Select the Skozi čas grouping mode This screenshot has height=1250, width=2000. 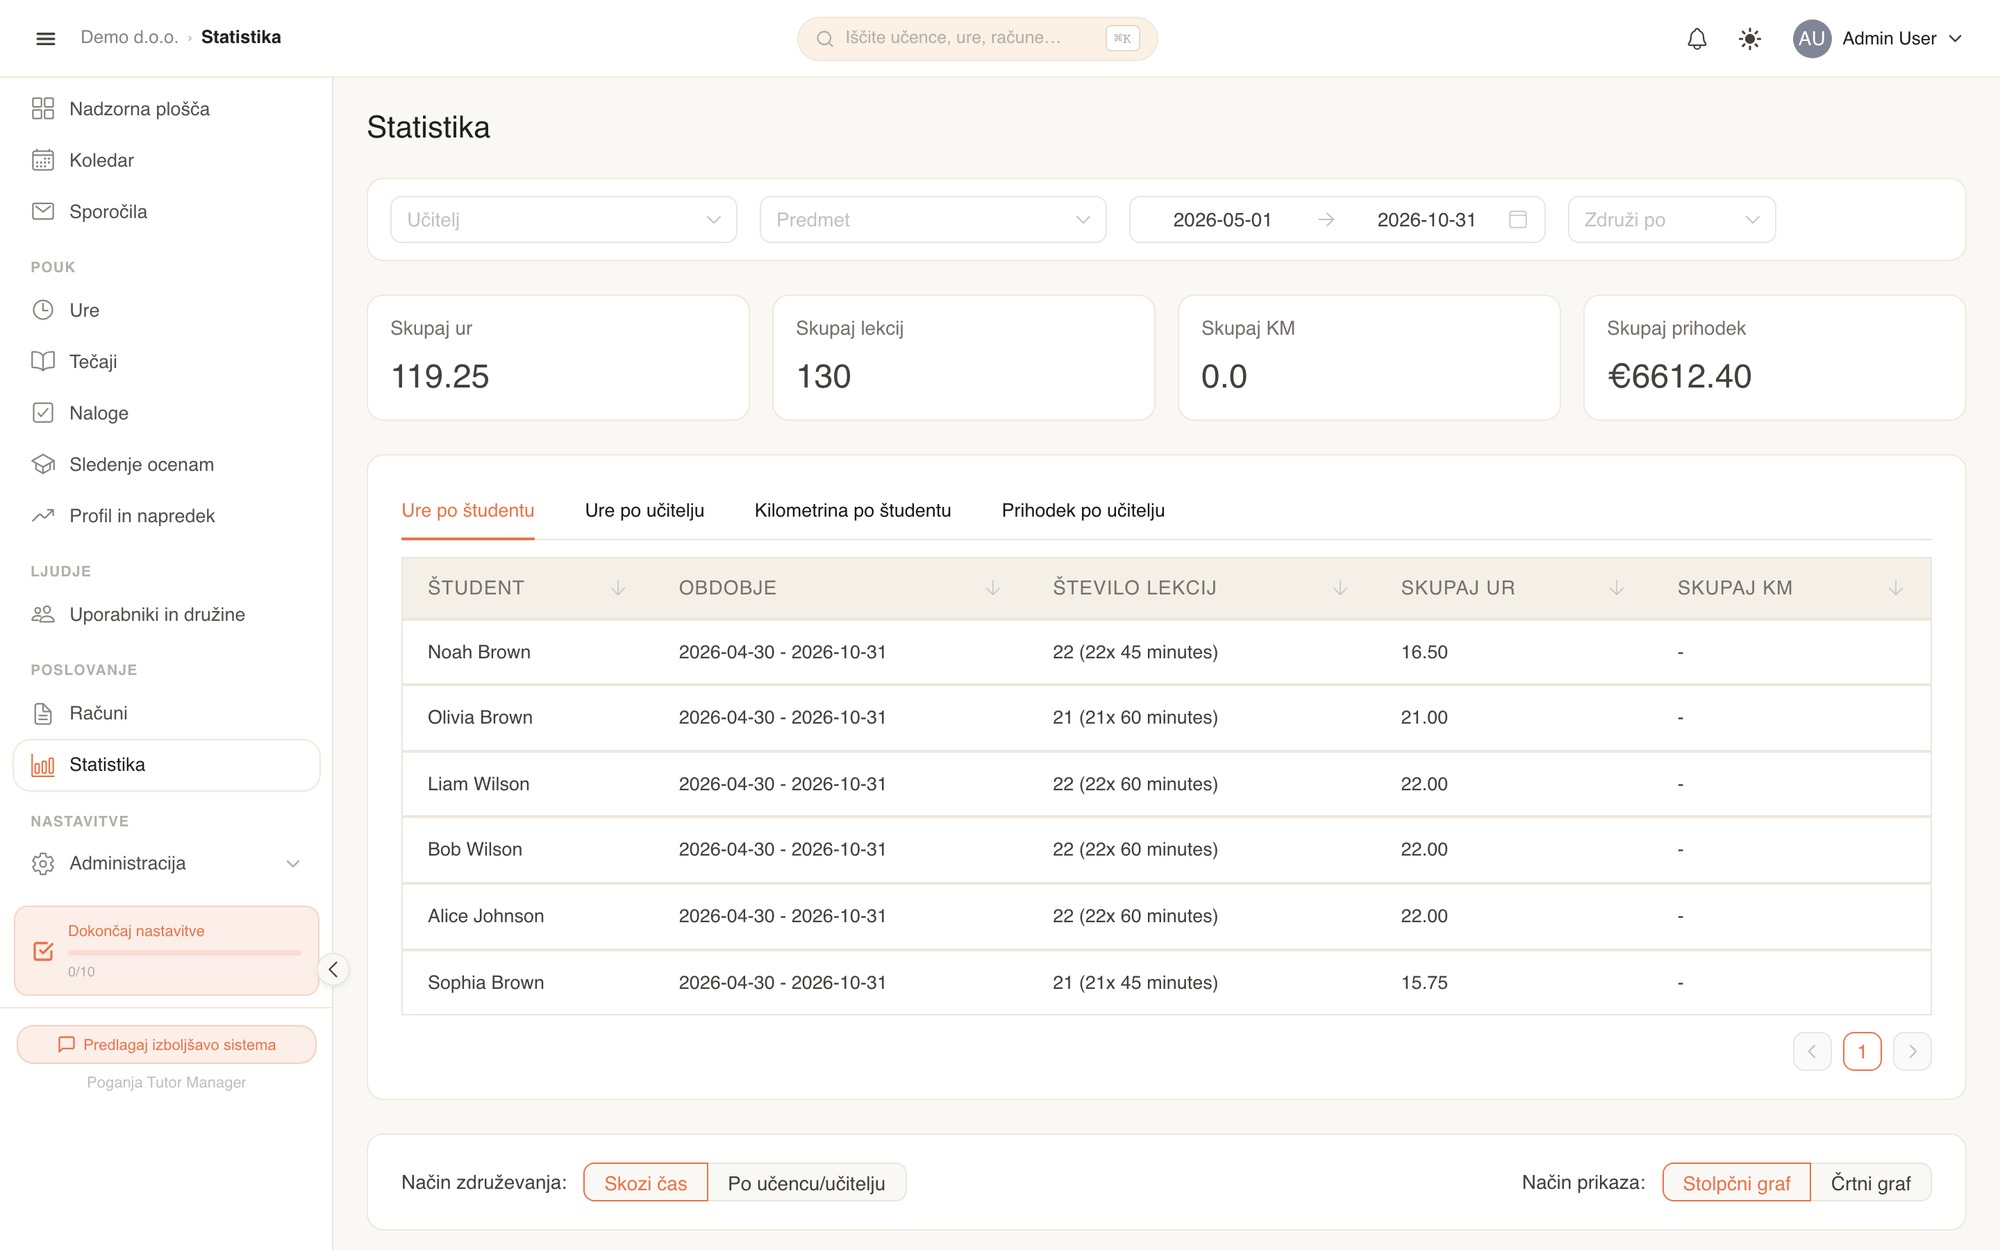pyautogui.click(x=646, y=1183)
